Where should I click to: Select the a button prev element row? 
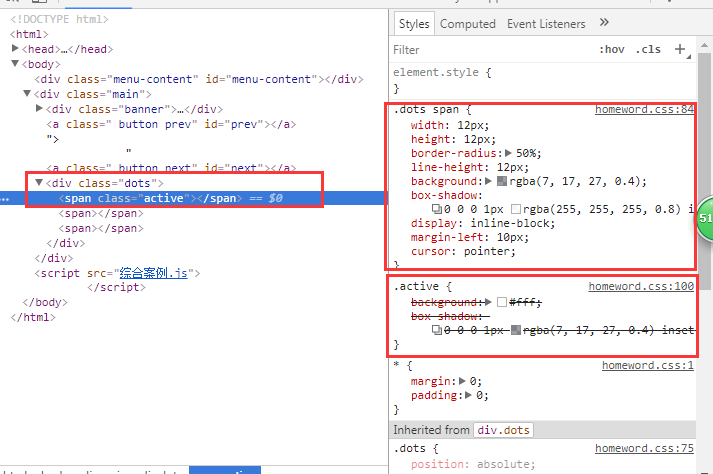(x=171, y=124)
